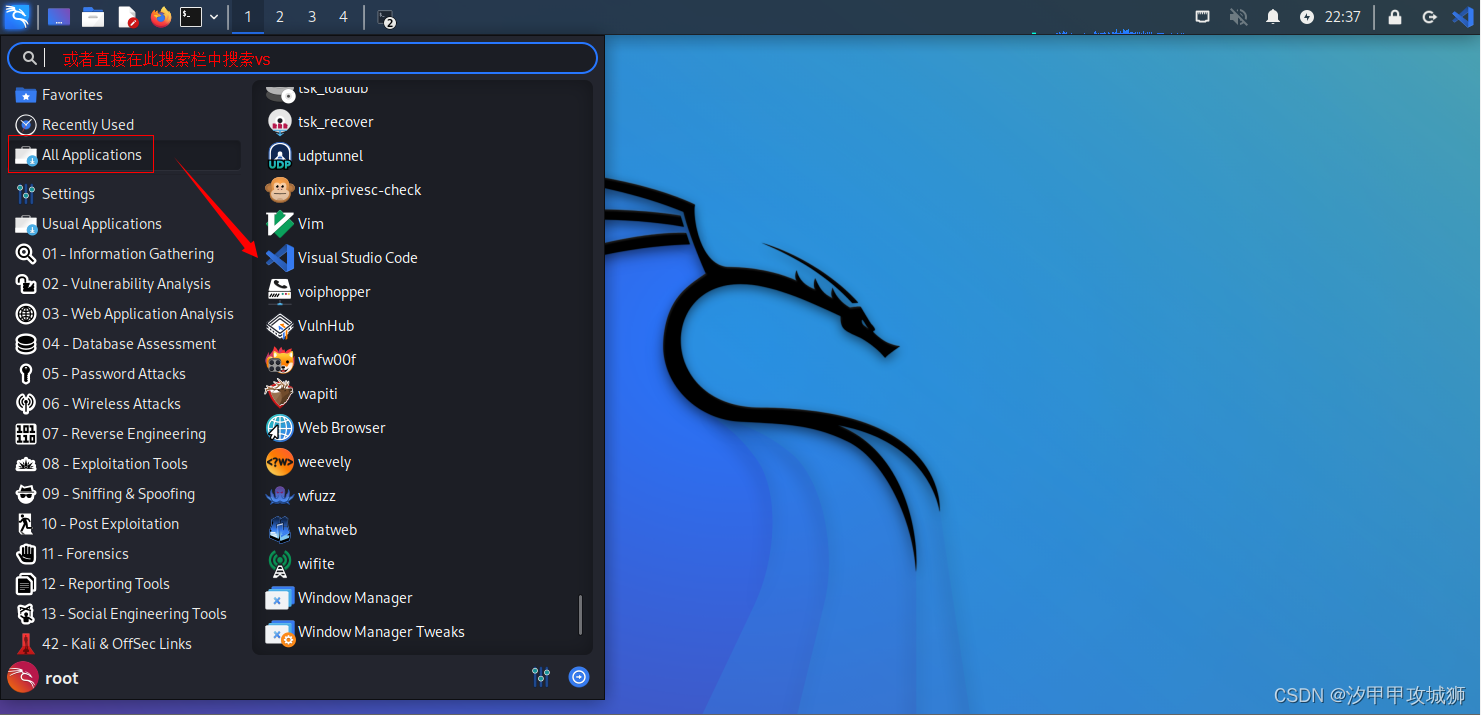Open 12 - Reporting Tools category
1481x715 pixels.
pyautogui.click(x=127, y=584)
